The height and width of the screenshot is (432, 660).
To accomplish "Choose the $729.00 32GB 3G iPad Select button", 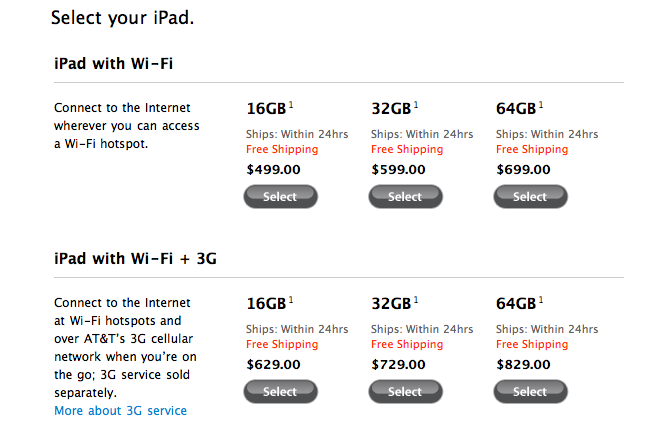I will (405, 391).
